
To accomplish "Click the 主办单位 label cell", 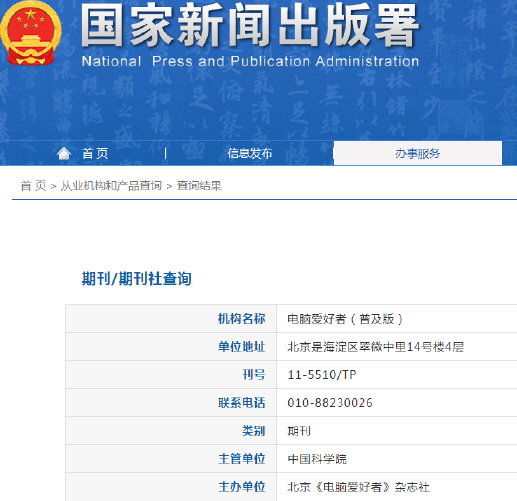I will pos(171,487).
